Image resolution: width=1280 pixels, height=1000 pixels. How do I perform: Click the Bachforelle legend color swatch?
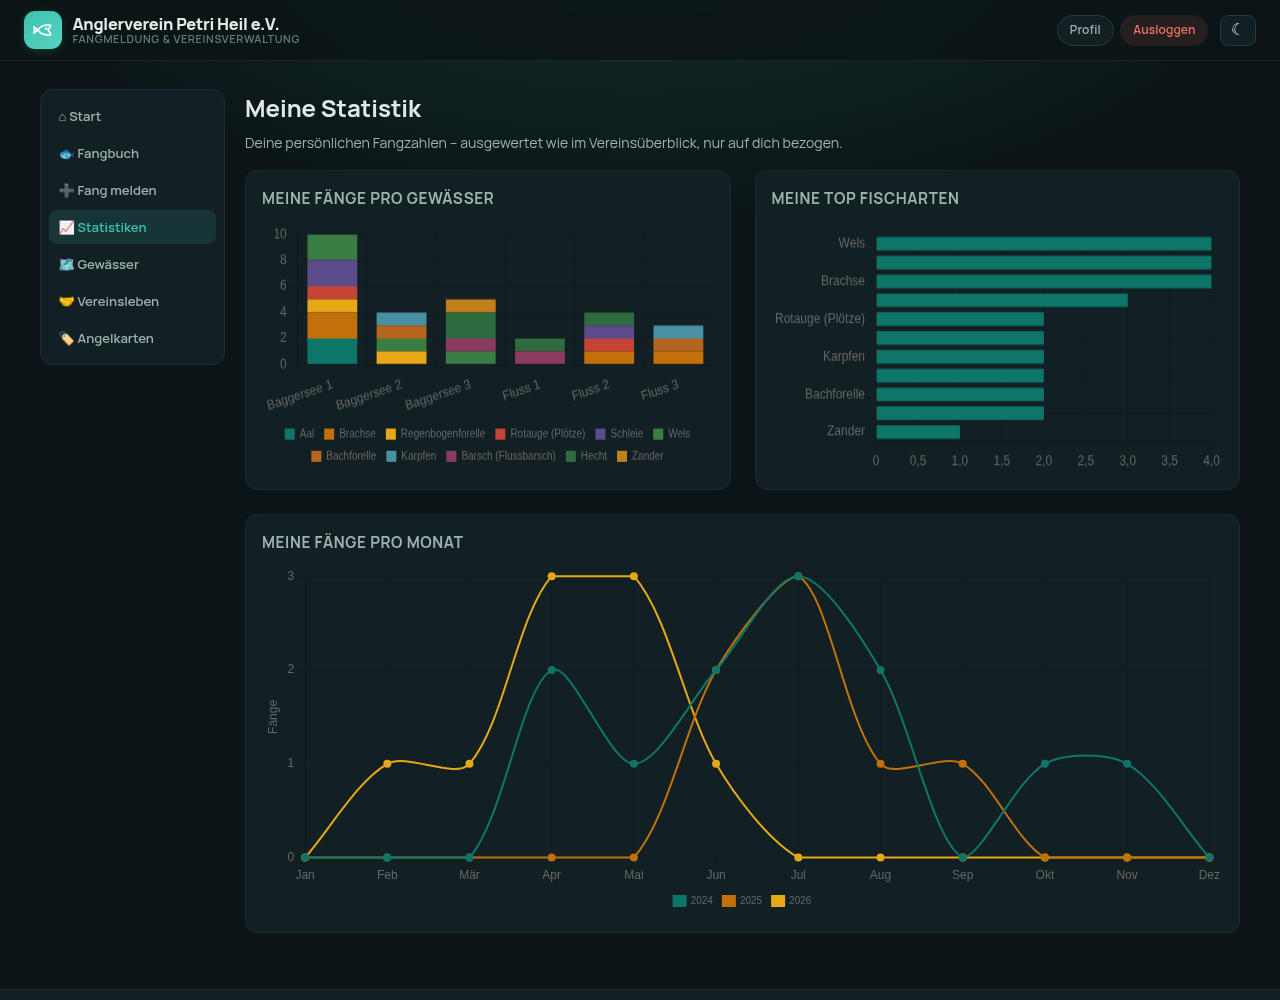coord(316,456)
